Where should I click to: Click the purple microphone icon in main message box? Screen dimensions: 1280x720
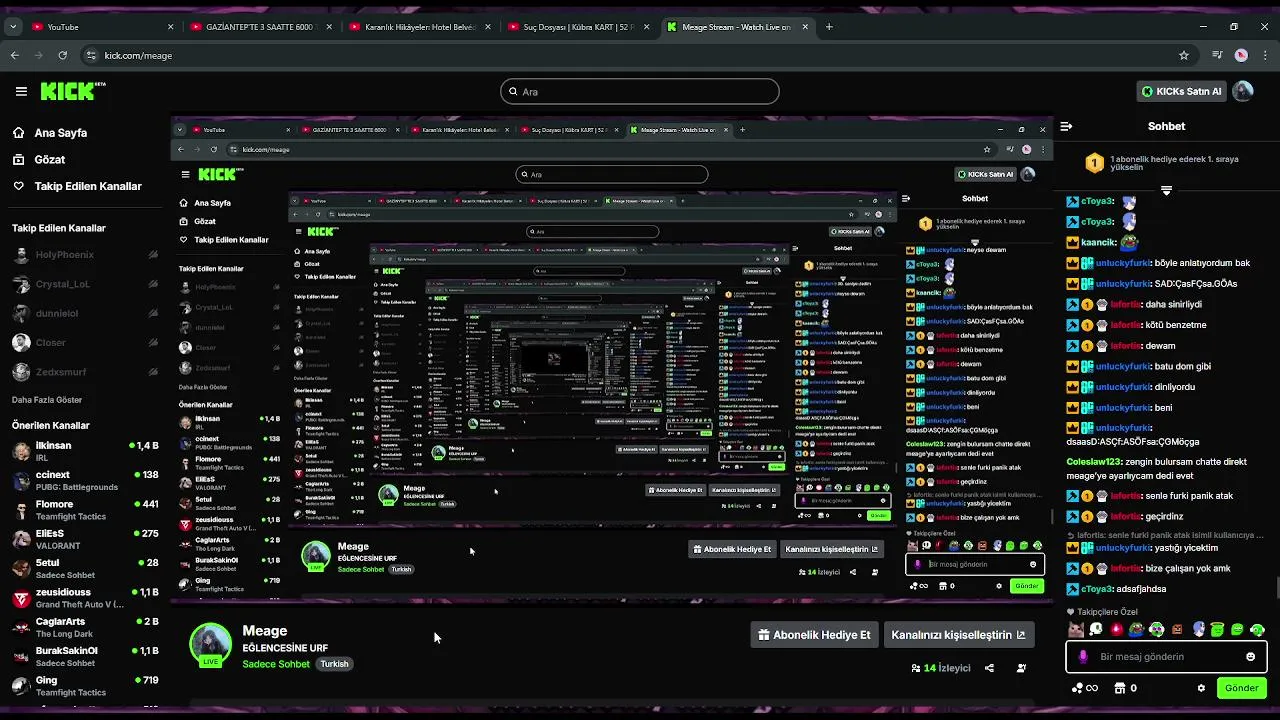(1083, 657)
